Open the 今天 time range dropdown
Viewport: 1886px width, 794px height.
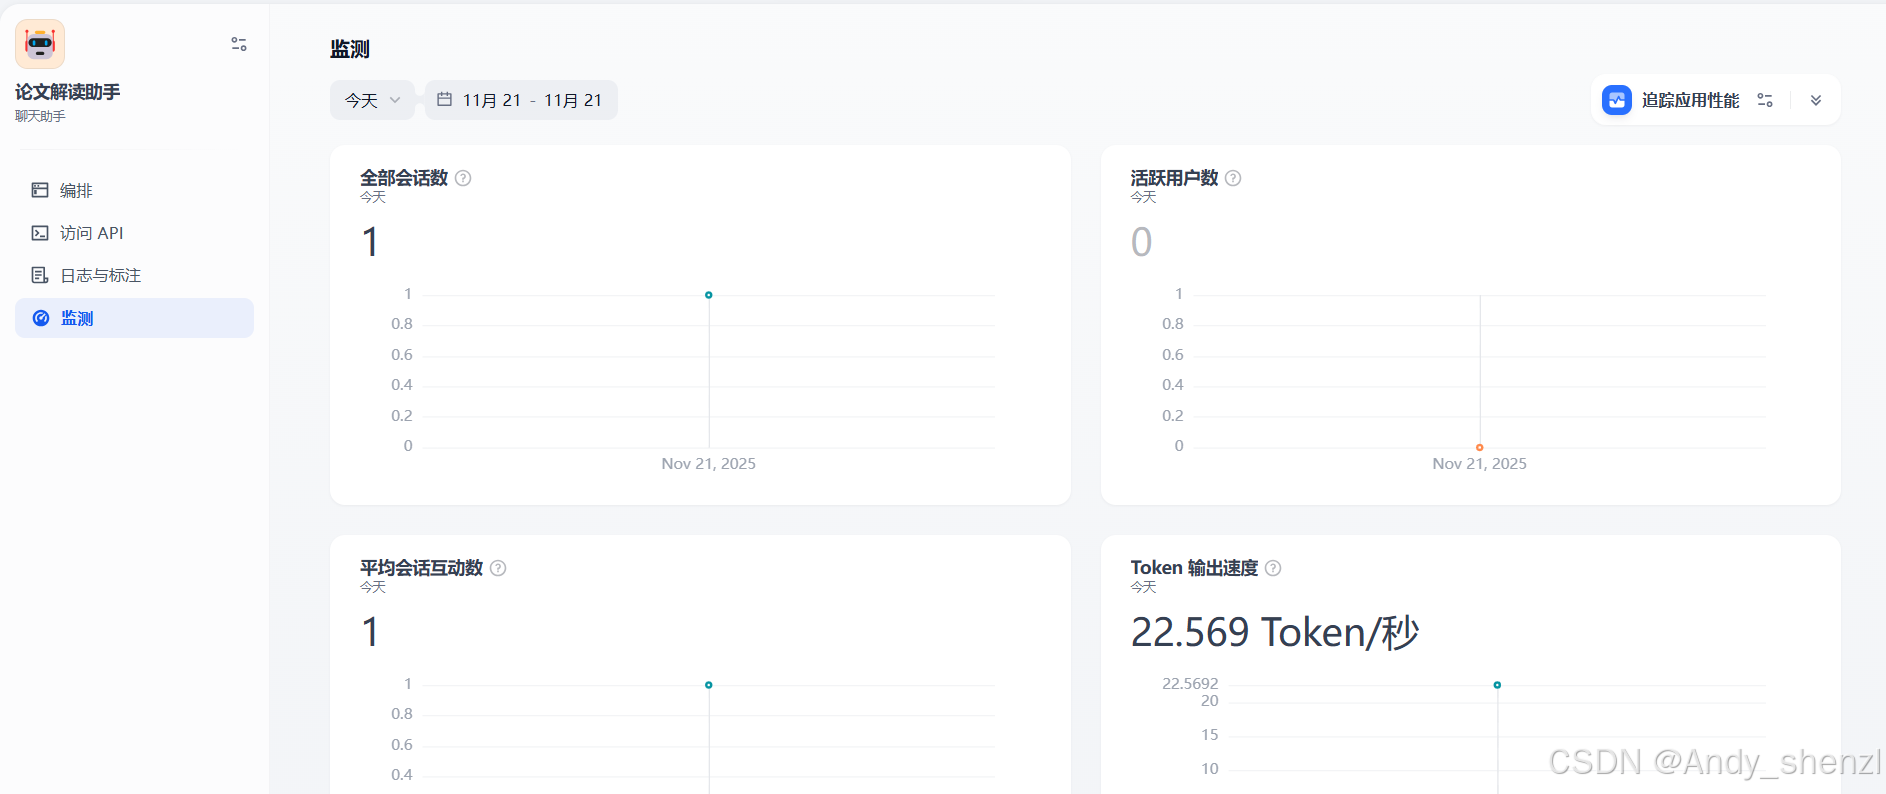372,100
